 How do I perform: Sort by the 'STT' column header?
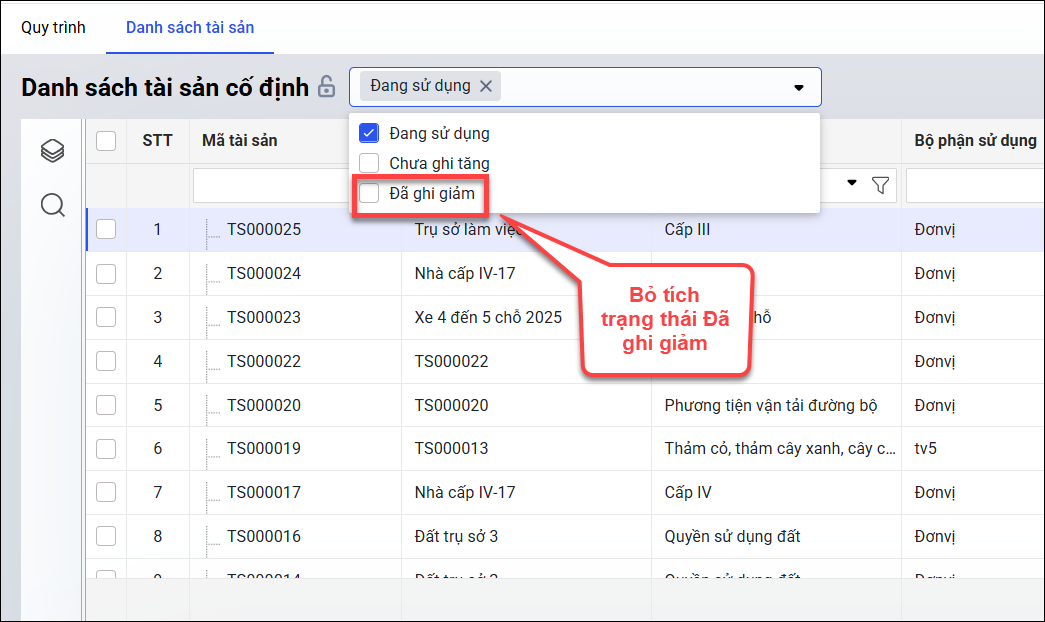tap(157, 141)
